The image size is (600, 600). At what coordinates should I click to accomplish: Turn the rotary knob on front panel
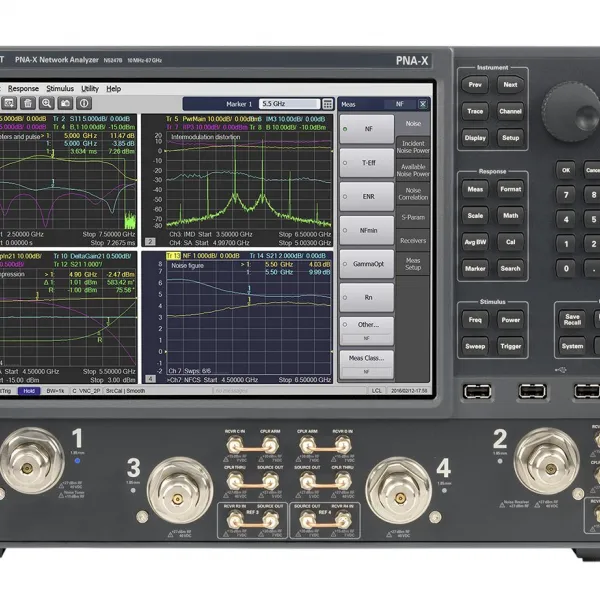(x=571, y=112)
